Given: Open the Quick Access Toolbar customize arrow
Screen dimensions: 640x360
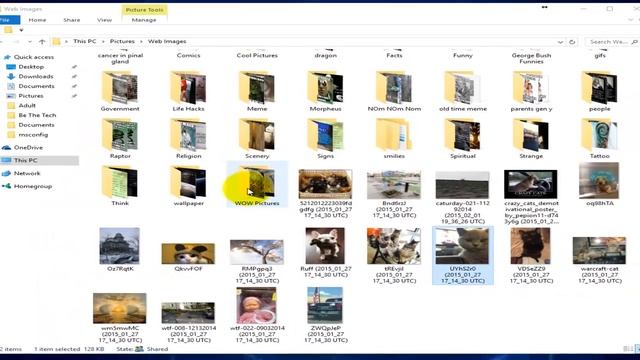Looking at the screenshot, I should (x=21, y=30).
